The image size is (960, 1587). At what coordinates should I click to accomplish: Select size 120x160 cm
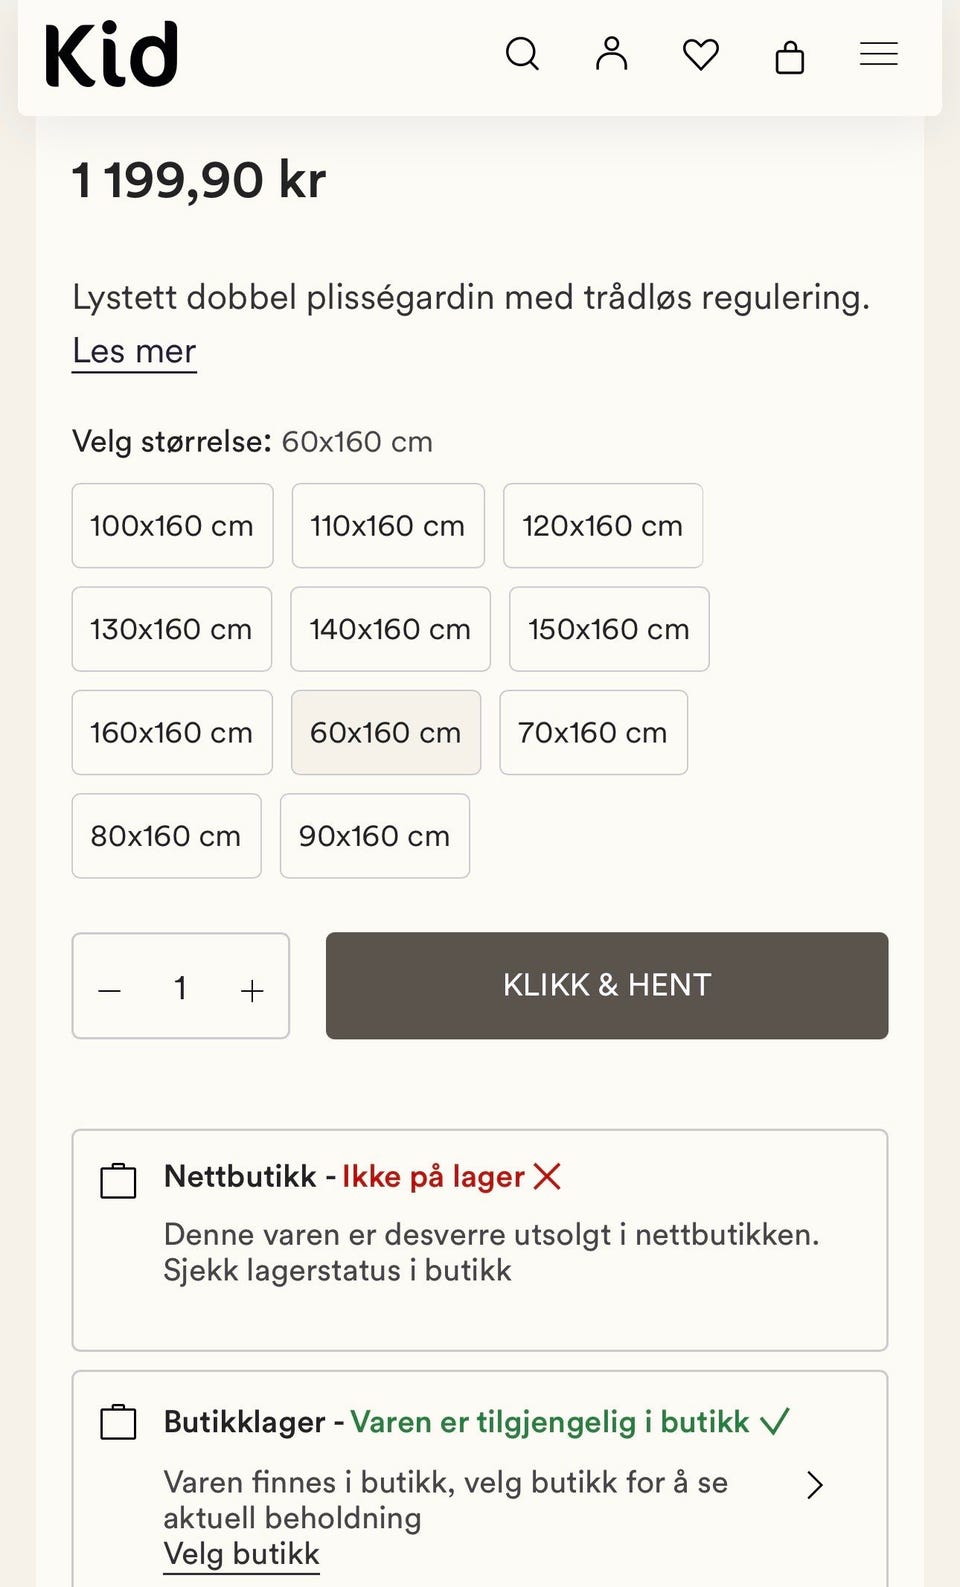603,526
